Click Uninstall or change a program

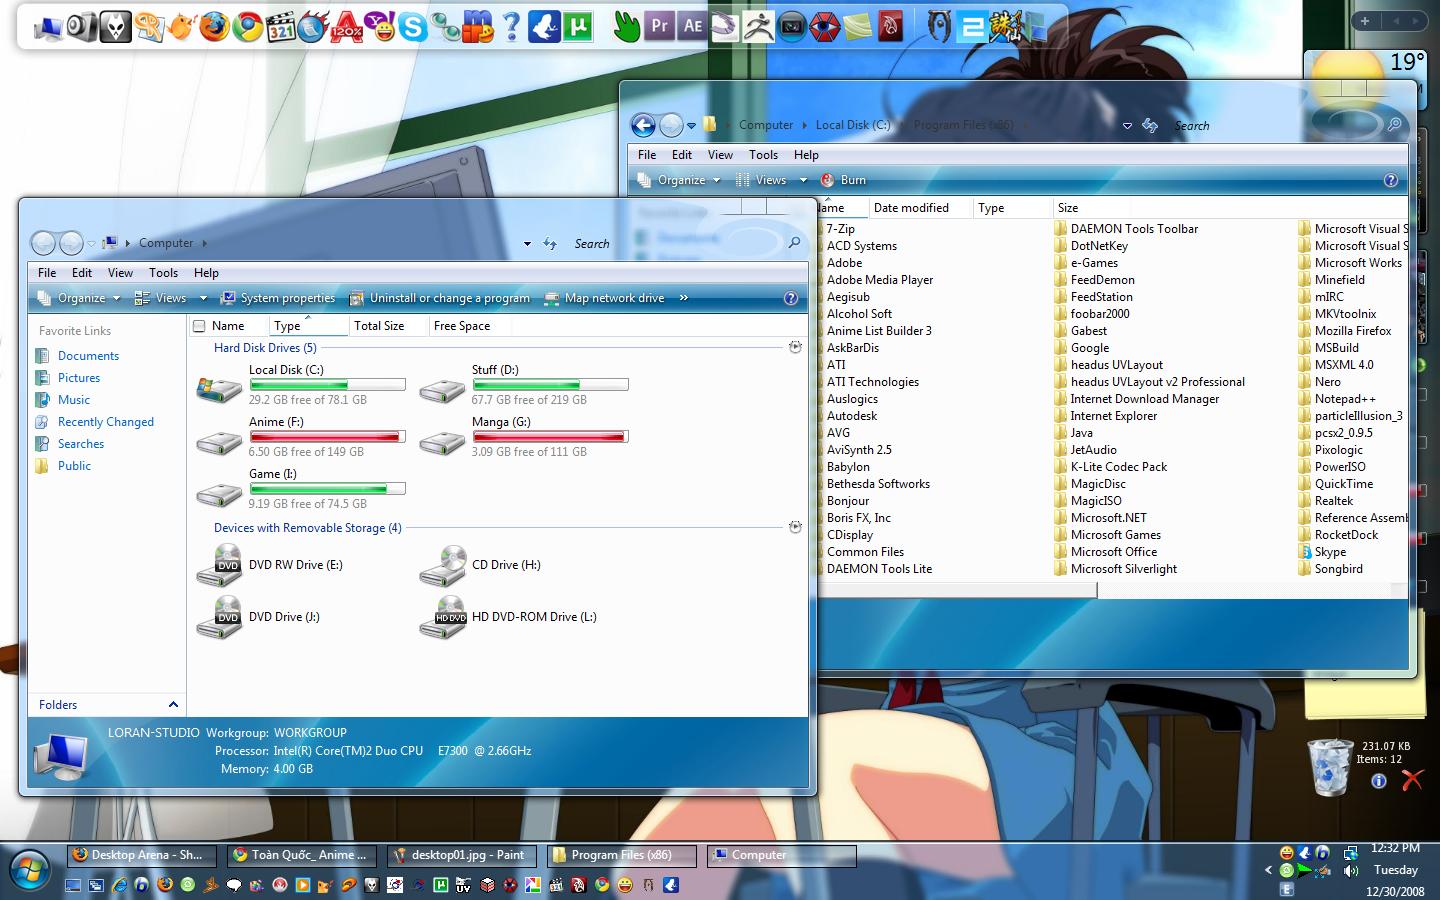440,298
